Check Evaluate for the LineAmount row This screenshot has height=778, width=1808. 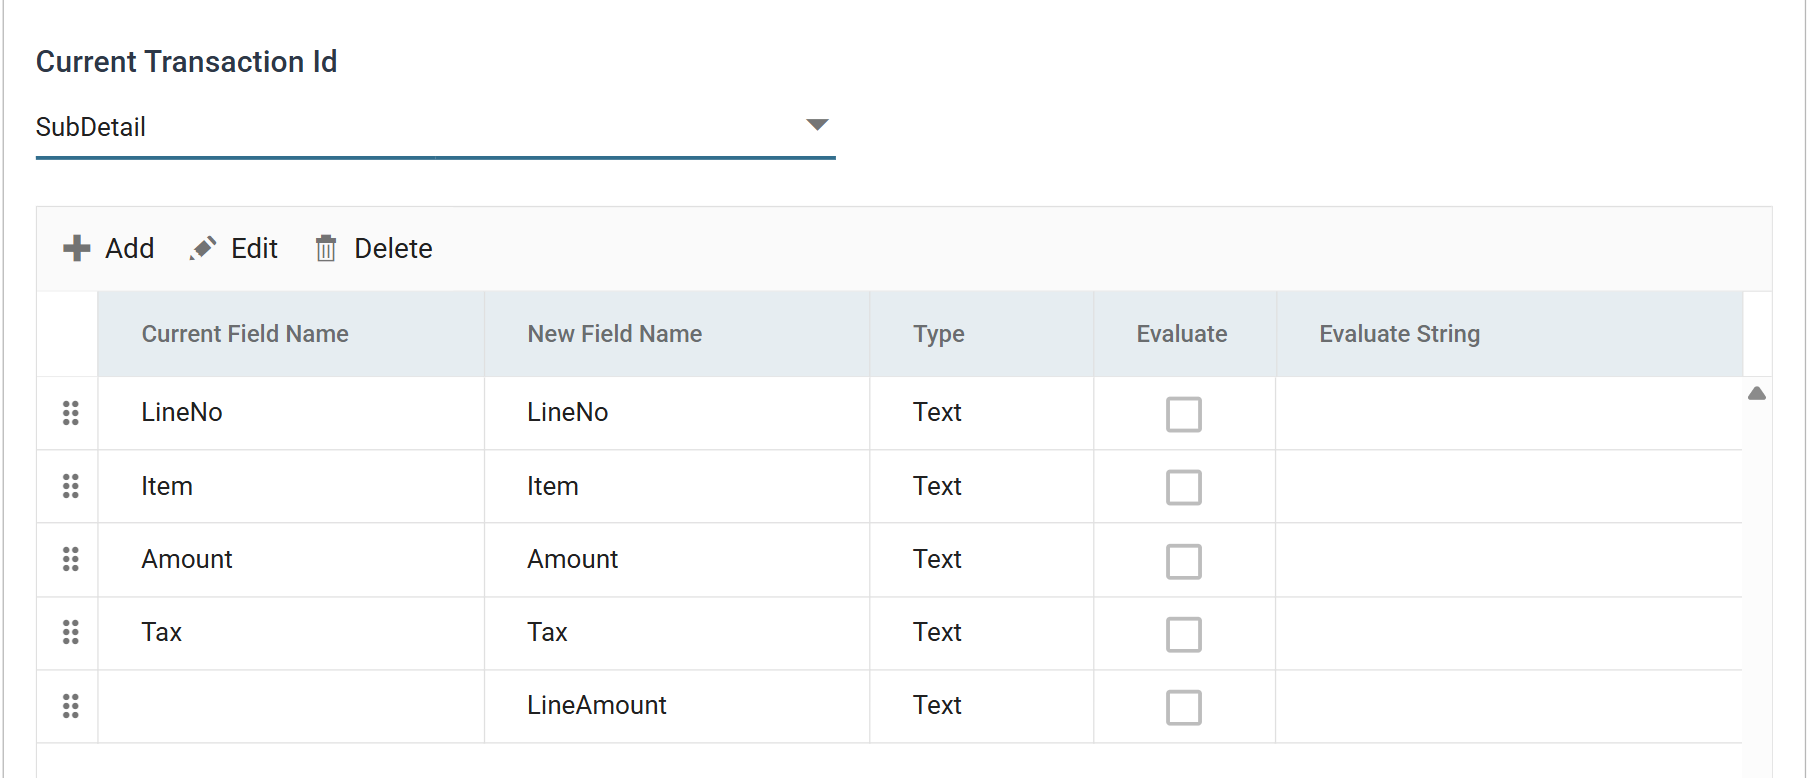1184,707
